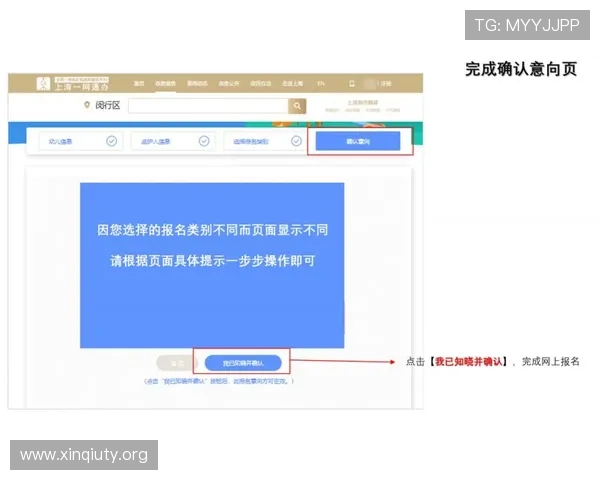This screenshot has width=600, height=480.
Task: Click the 我已知晓并确认 button
Action: point(243,363)
